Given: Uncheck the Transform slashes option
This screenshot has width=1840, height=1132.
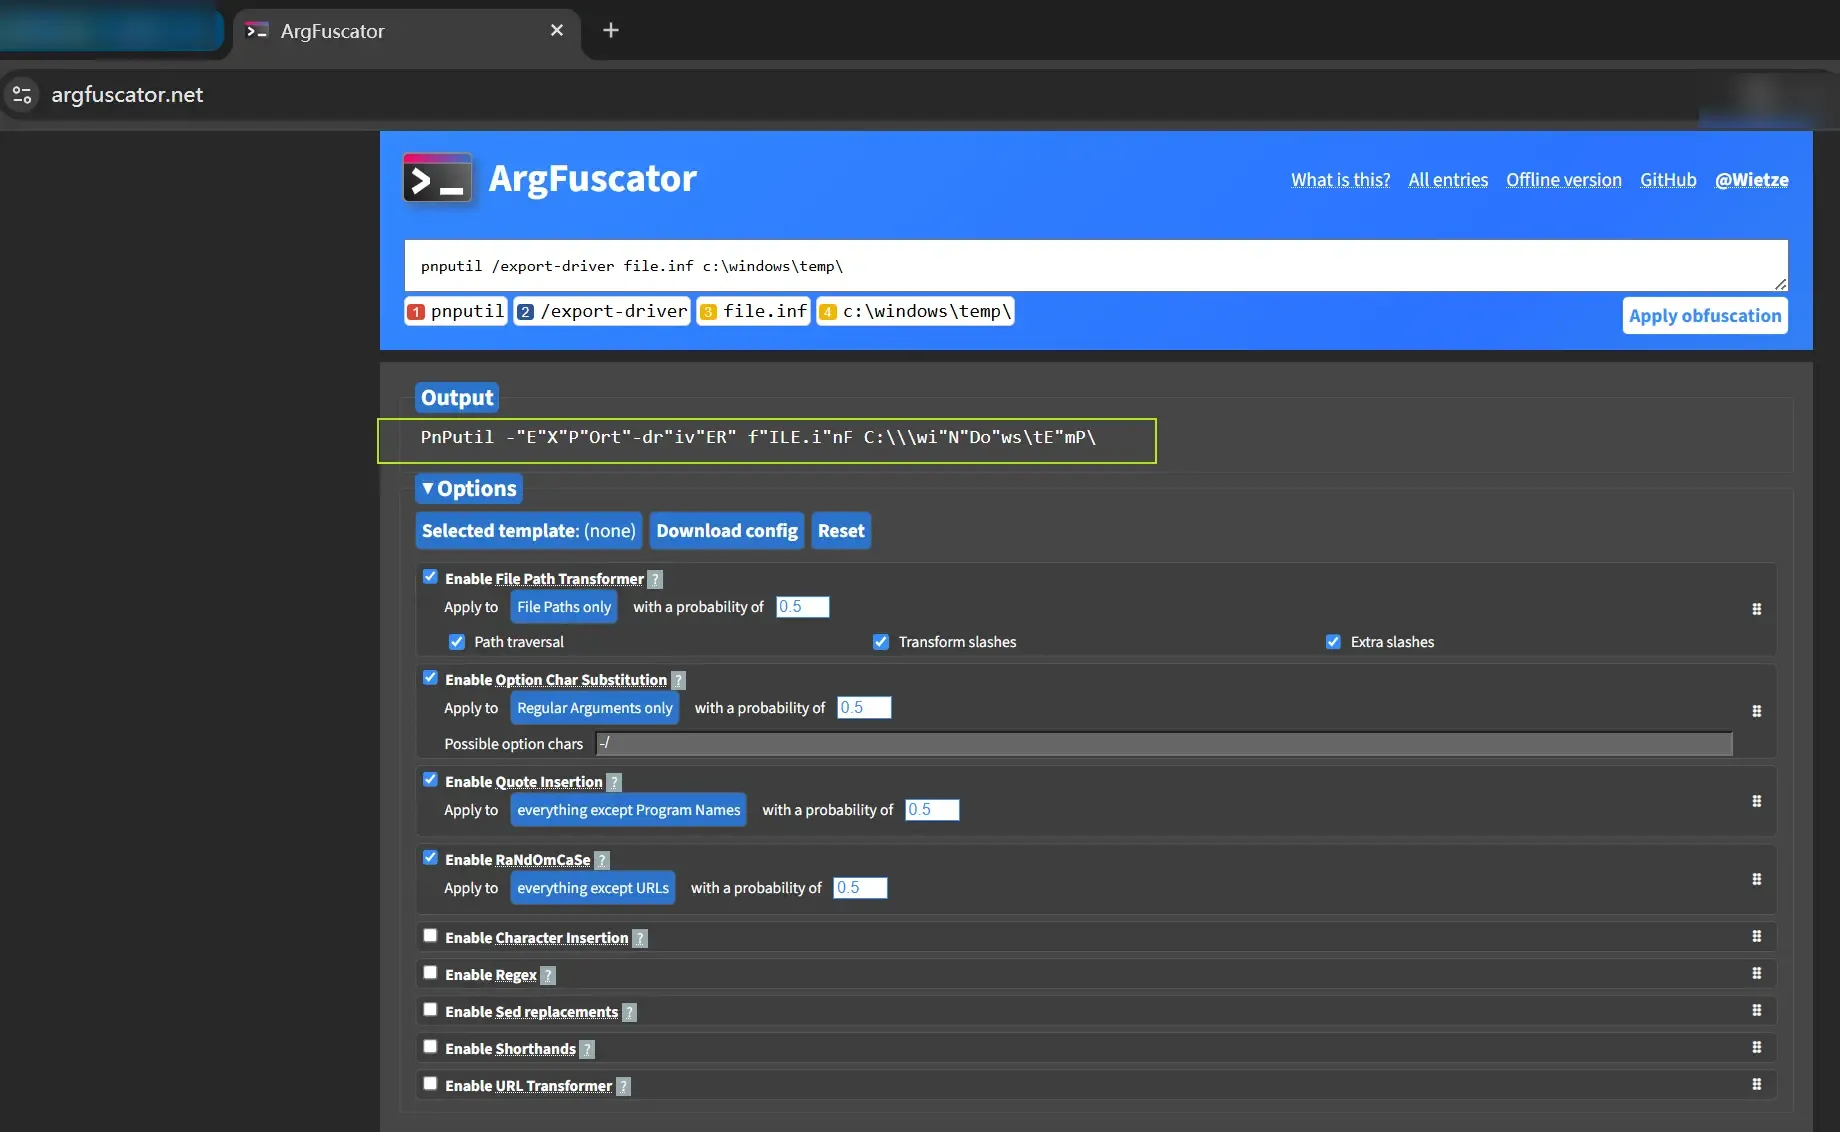Looking at the screenshot, I should tap(881, 642).
